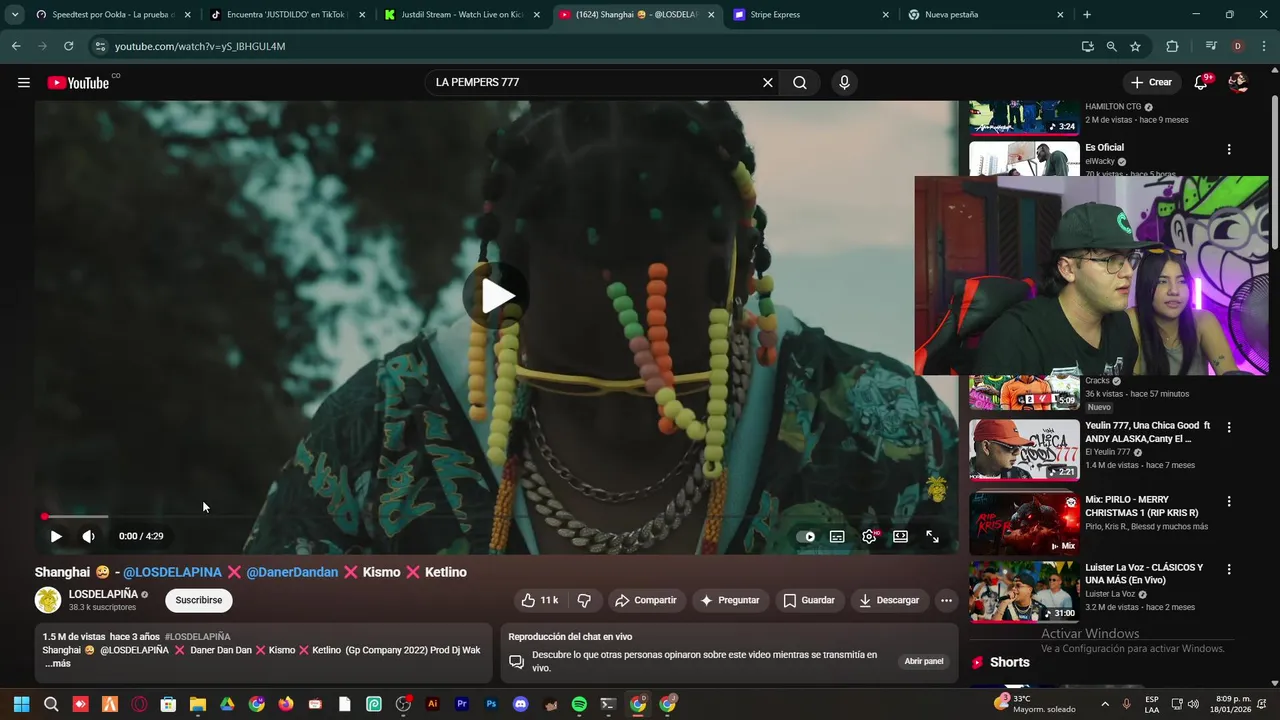The image size is (1280, 720).
Task: Open Photoshop from the taskbar
Action: [491, 704]
